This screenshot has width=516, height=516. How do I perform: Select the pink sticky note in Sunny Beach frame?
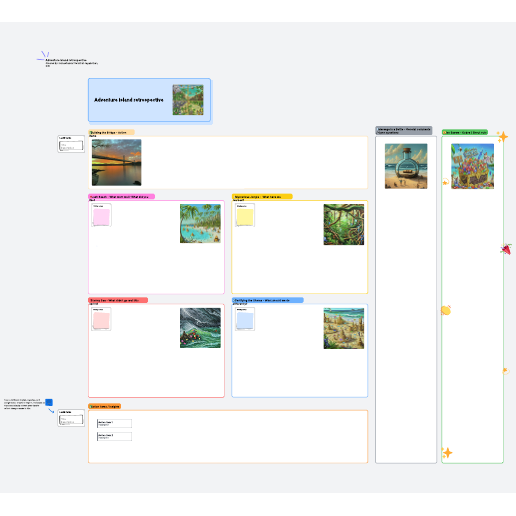tap(101, 217)
